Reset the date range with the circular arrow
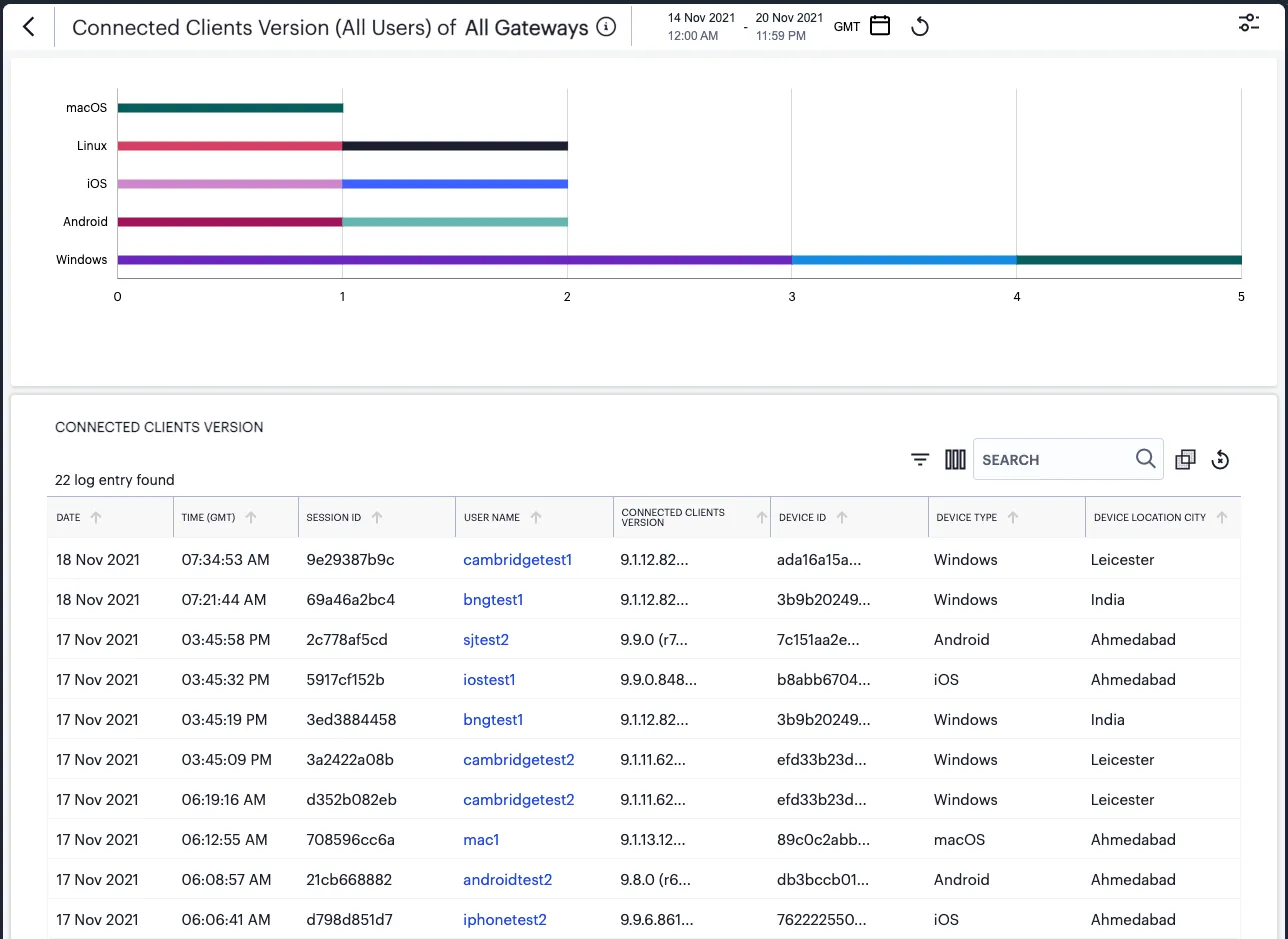The width and height of the screenshot is (1288, 939). [x=921, y=27]
